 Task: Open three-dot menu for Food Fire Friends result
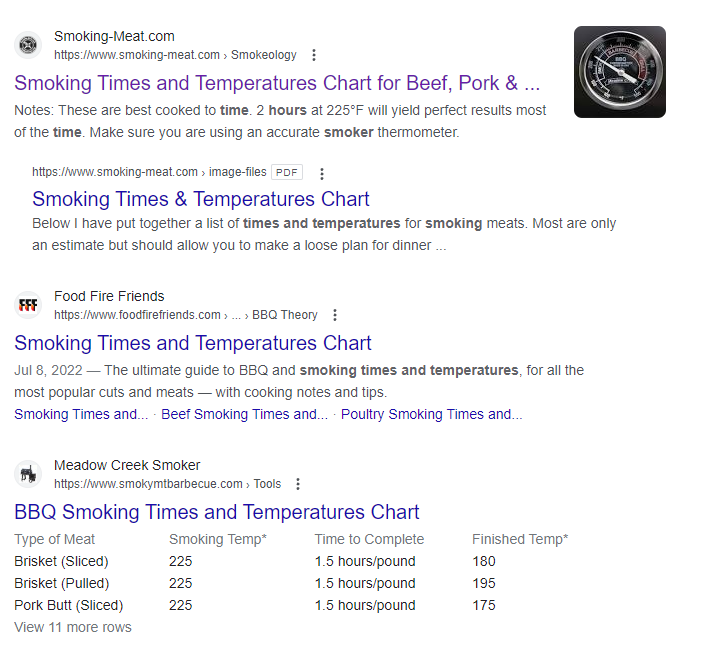[335, 315]
